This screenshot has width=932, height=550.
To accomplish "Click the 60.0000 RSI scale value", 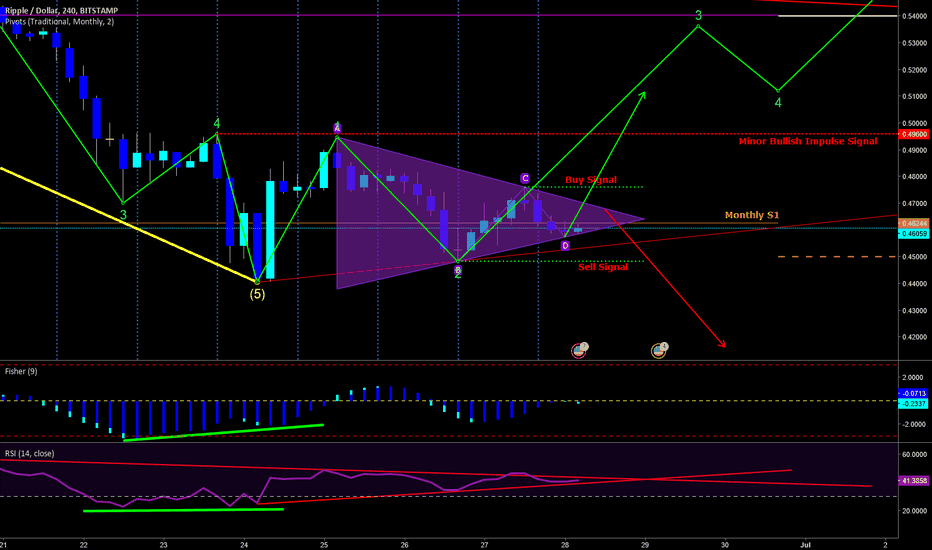I will tap(915, 454).
